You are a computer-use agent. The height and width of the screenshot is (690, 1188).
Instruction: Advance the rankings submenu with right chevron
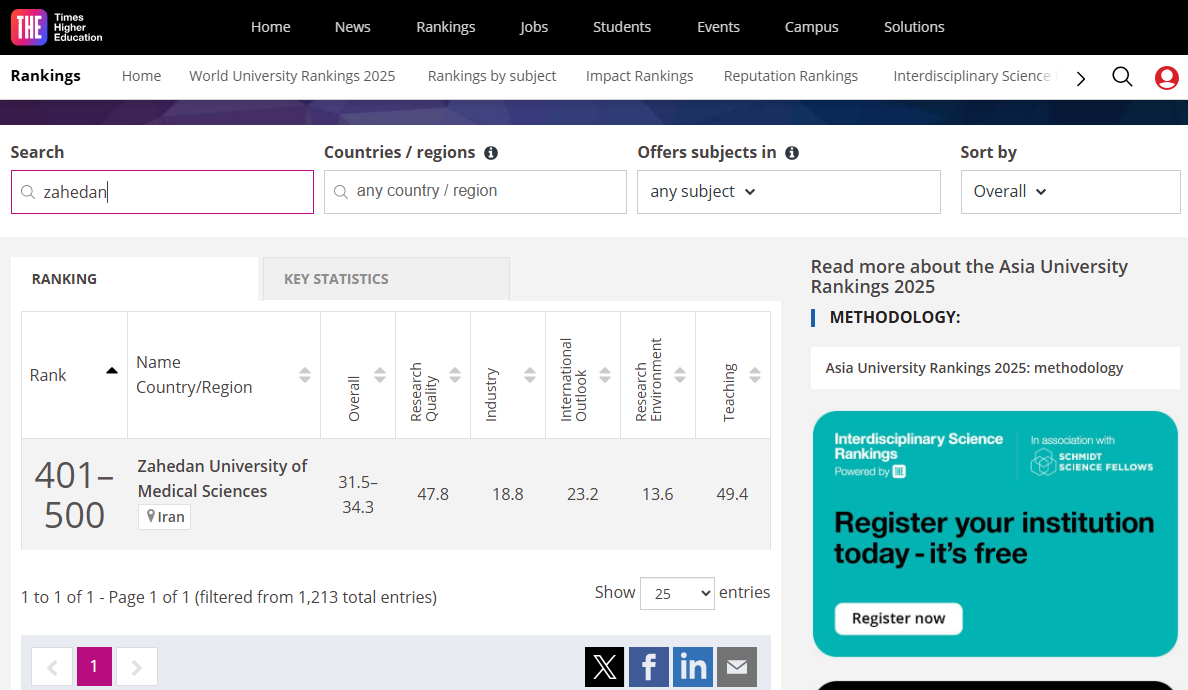click(1081, 78)
